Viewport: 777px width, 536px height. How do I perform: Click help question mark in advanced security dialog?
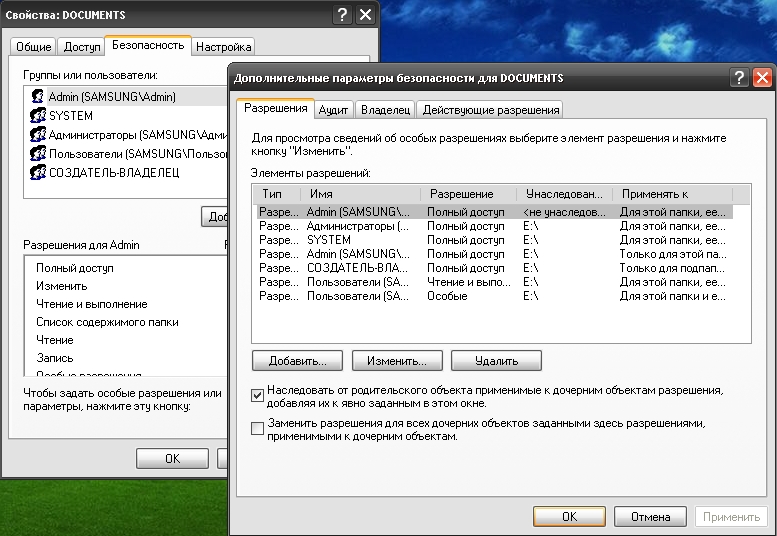pyautogui.click(x=740, y=78)
